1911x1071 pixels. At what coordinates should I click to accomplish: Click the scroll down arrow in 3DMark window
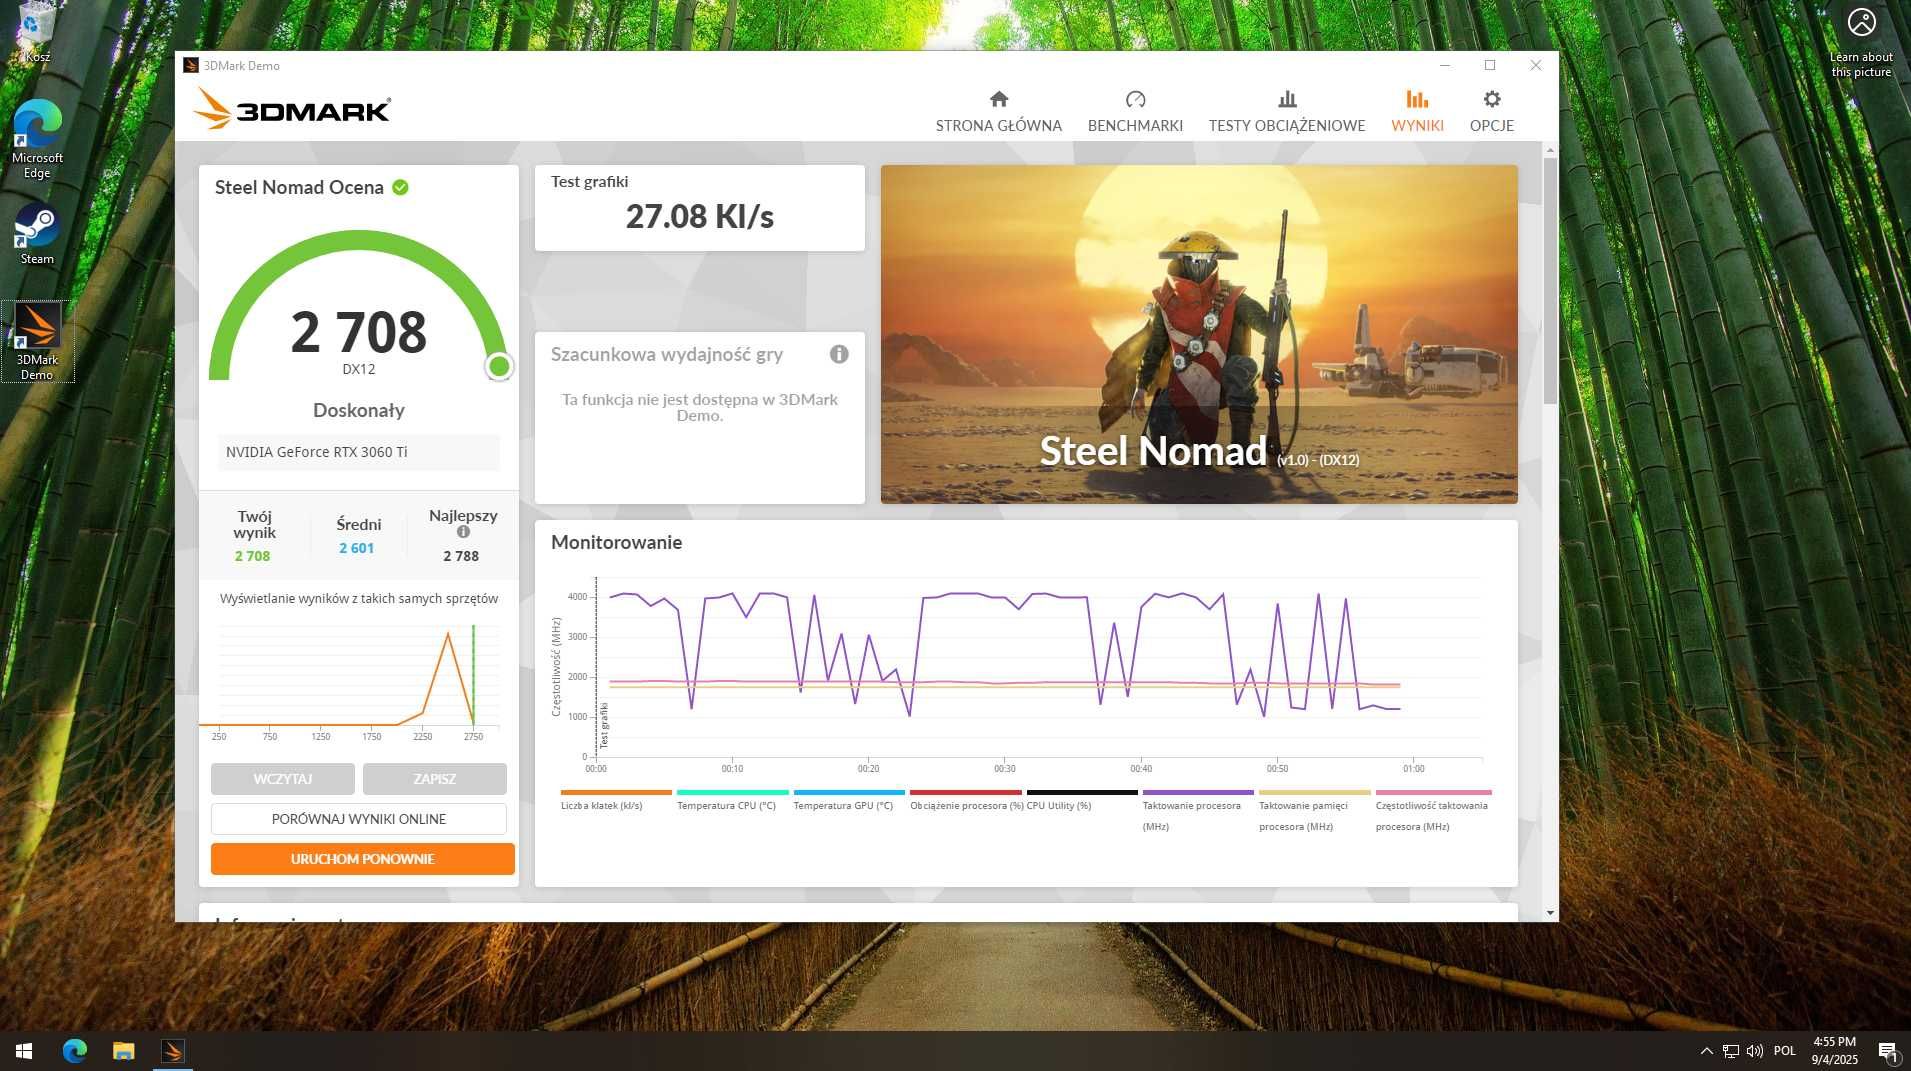[1550, 913]
